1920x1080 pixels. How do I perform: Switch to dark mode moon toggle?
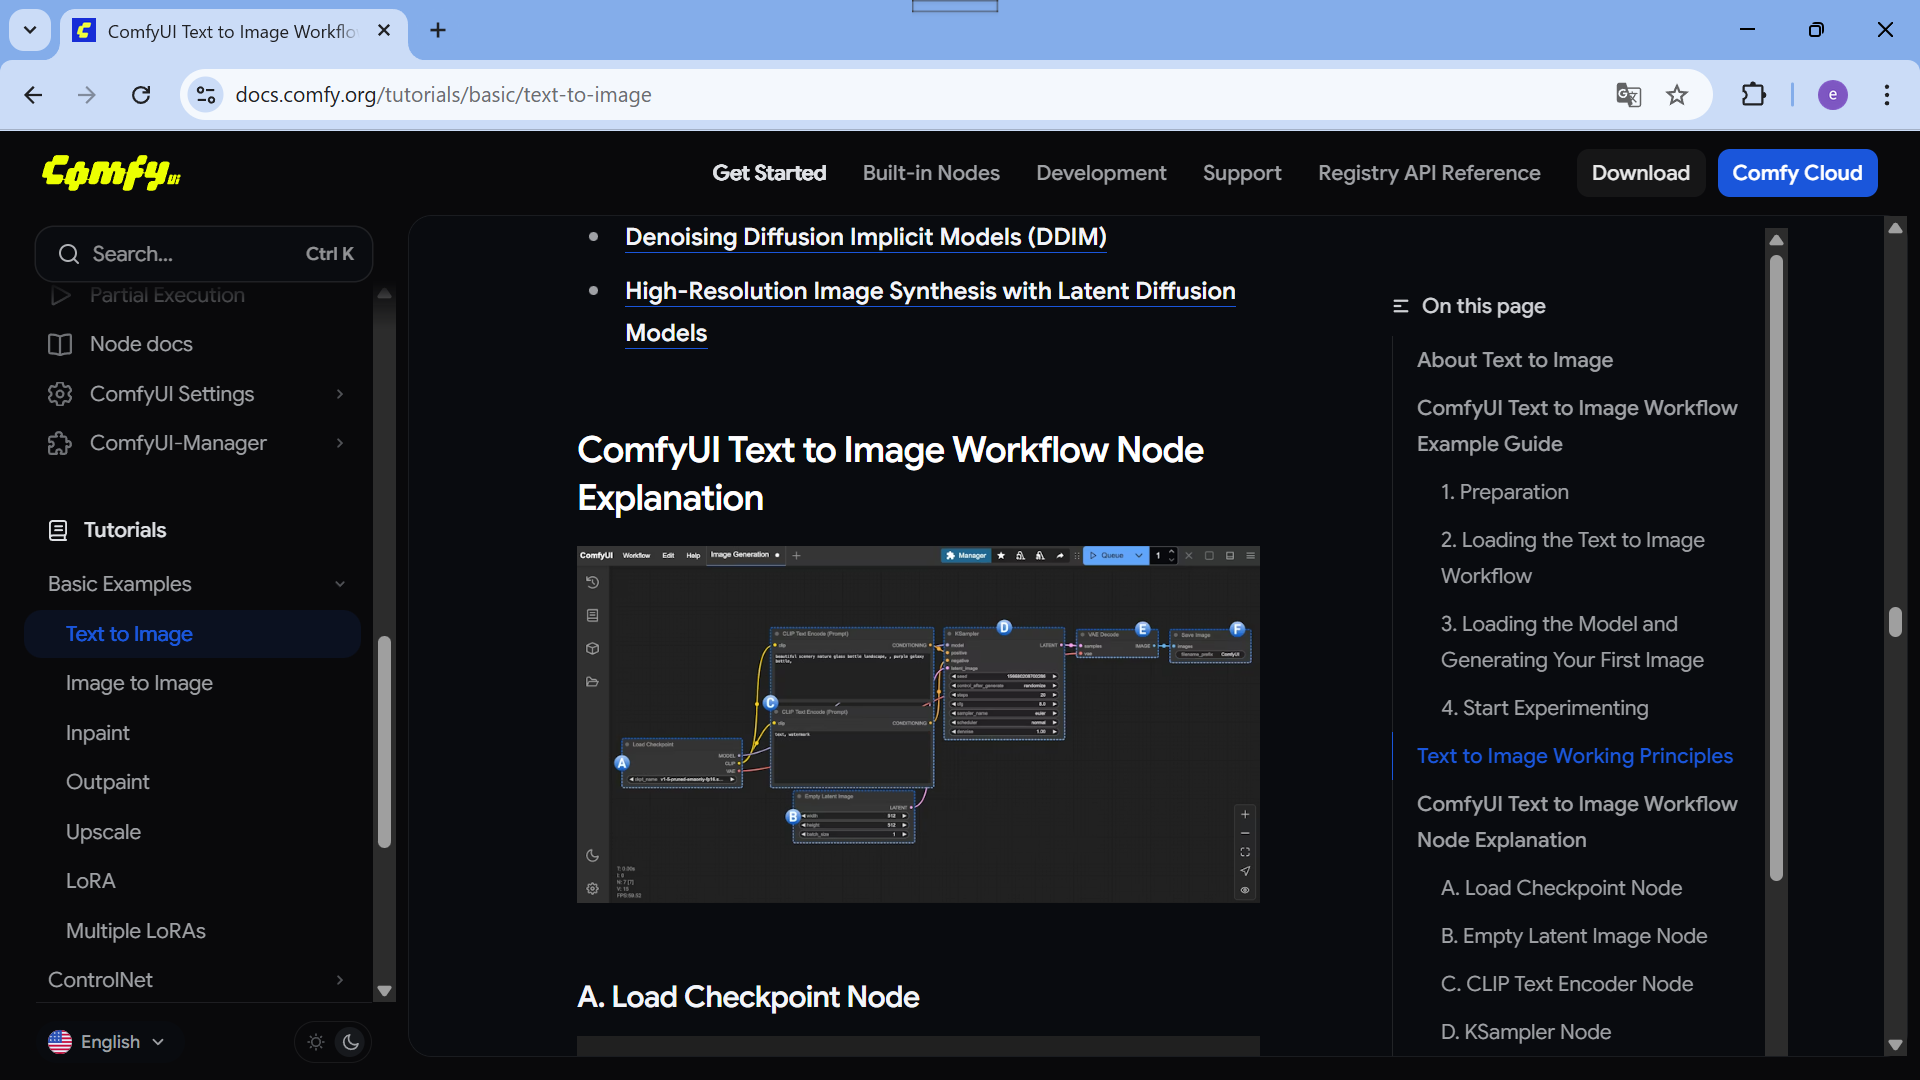pyautogui.click(x=351, y=1042)
